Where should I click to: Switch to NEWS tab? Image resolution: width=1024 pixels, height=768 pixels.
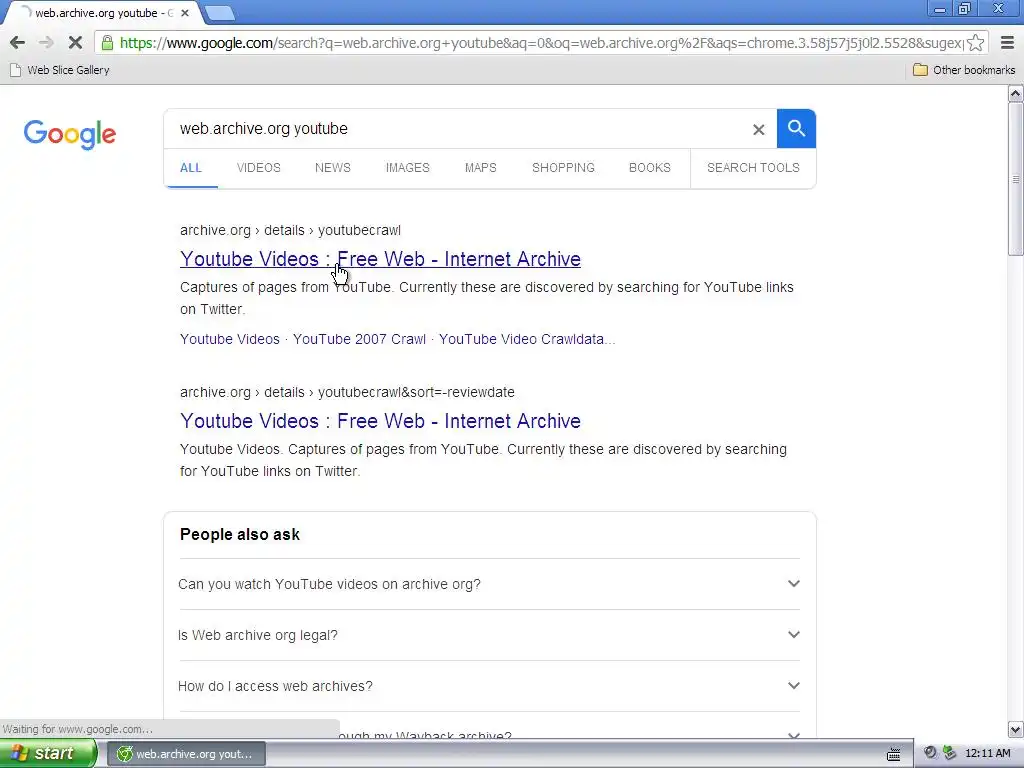[x=333, y=168]
